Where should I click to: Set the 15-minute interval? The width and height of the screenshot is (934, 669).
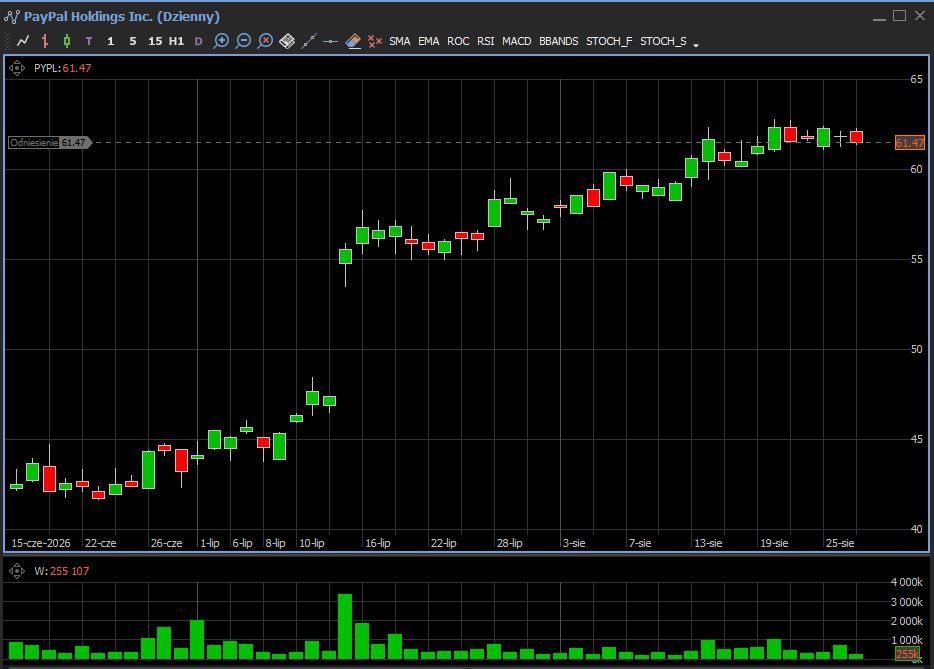(155, 41)
